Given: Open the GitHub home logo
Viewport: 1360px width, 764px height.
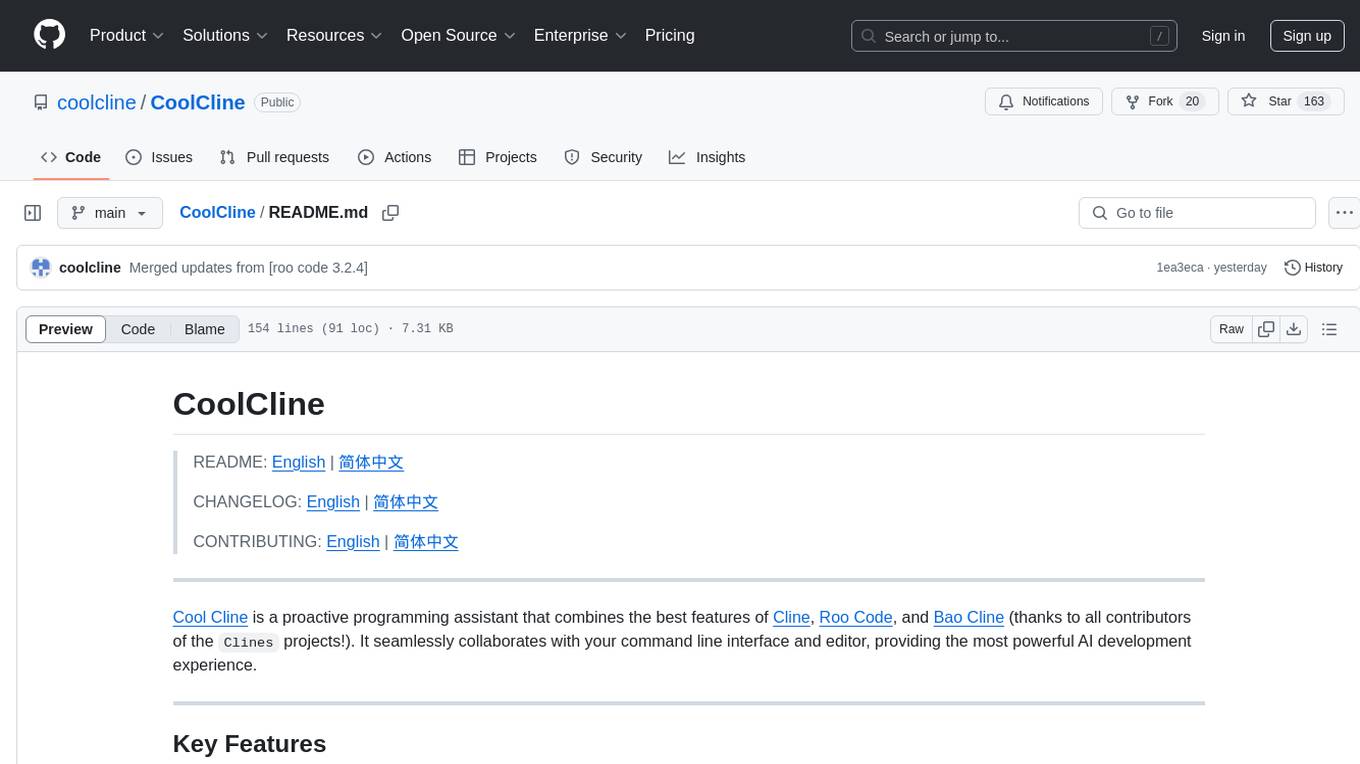Looking at the screenshot, I should point(50,35).
